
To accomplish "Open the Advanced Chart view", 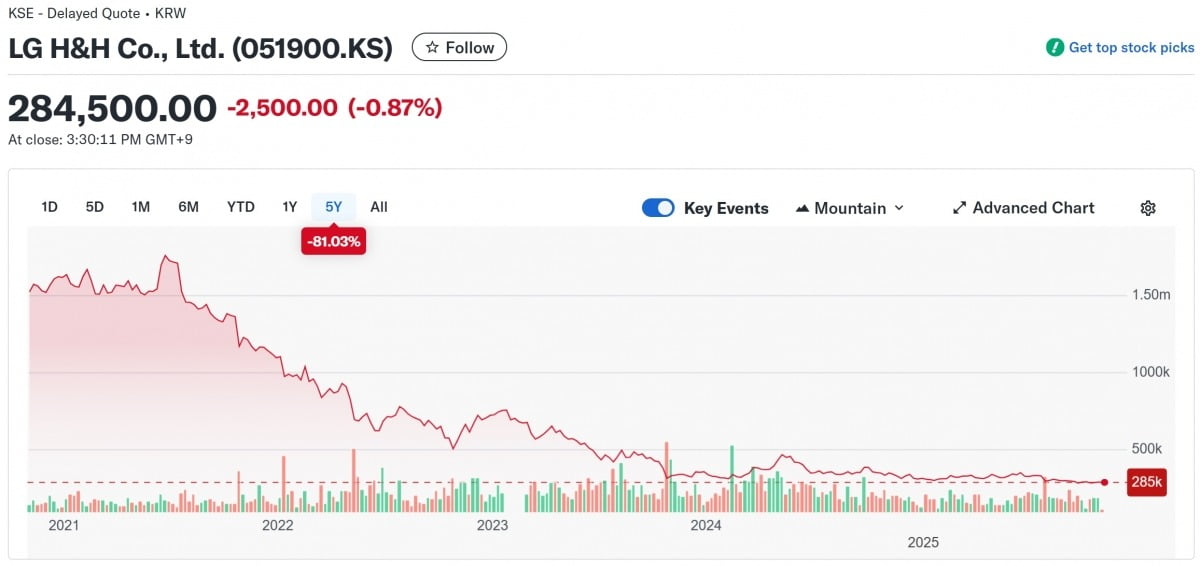I will point(1033,208).
